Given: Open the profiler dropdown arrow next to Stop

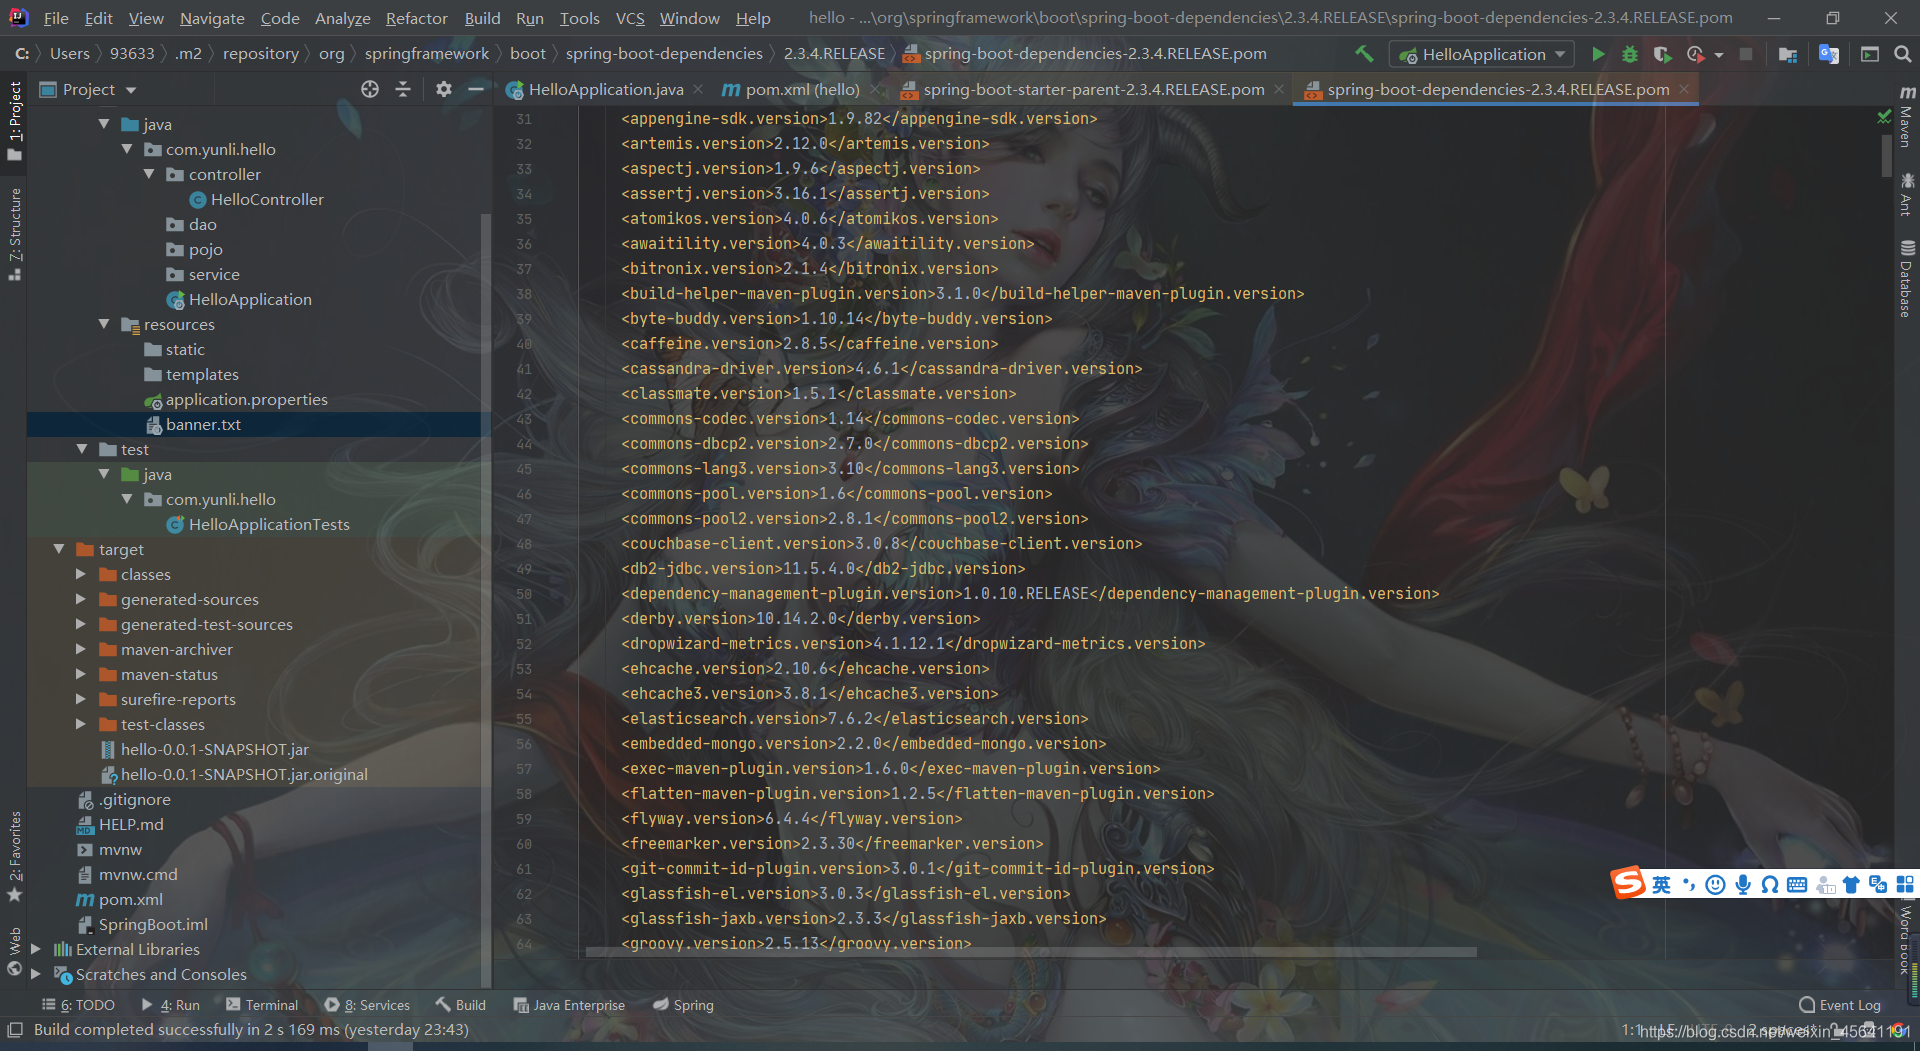Looking at the screenshot, I should point(1718,55).
